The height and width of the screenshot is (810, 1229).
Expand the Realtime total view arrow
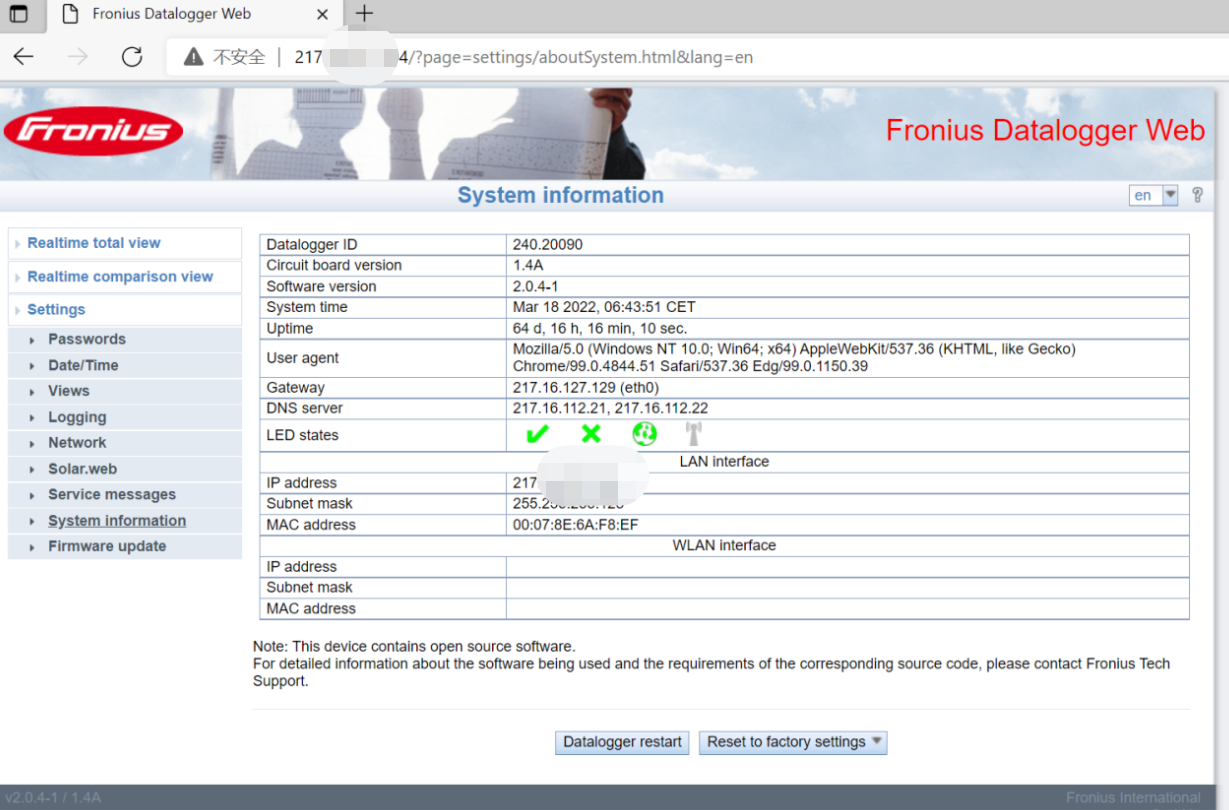pyautogui.click(x=18, y=244)
